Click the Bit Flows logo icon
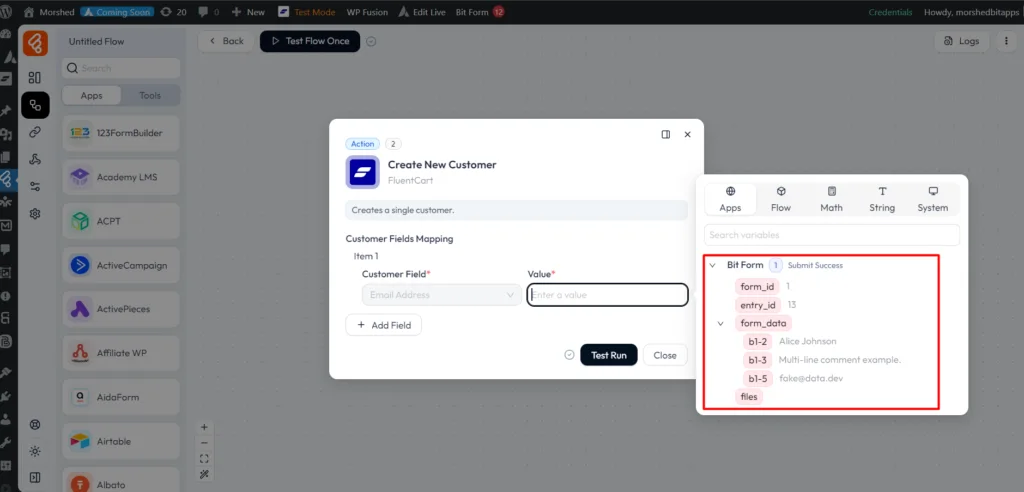The image size is (1024, 492). click(x=35, y=43)
